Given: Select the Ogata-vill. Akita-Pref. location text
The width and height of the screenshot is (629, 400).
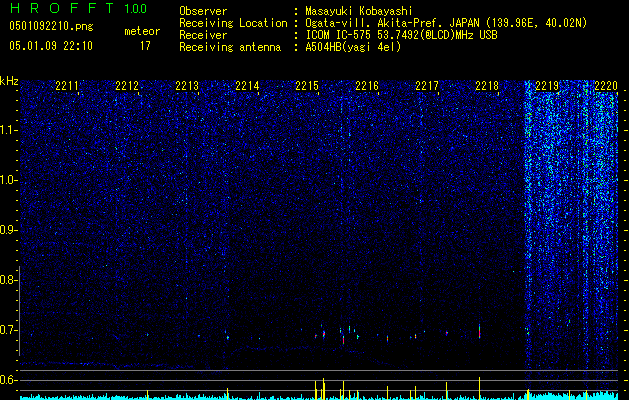Looking at the screenshot, I should point(446,23).
